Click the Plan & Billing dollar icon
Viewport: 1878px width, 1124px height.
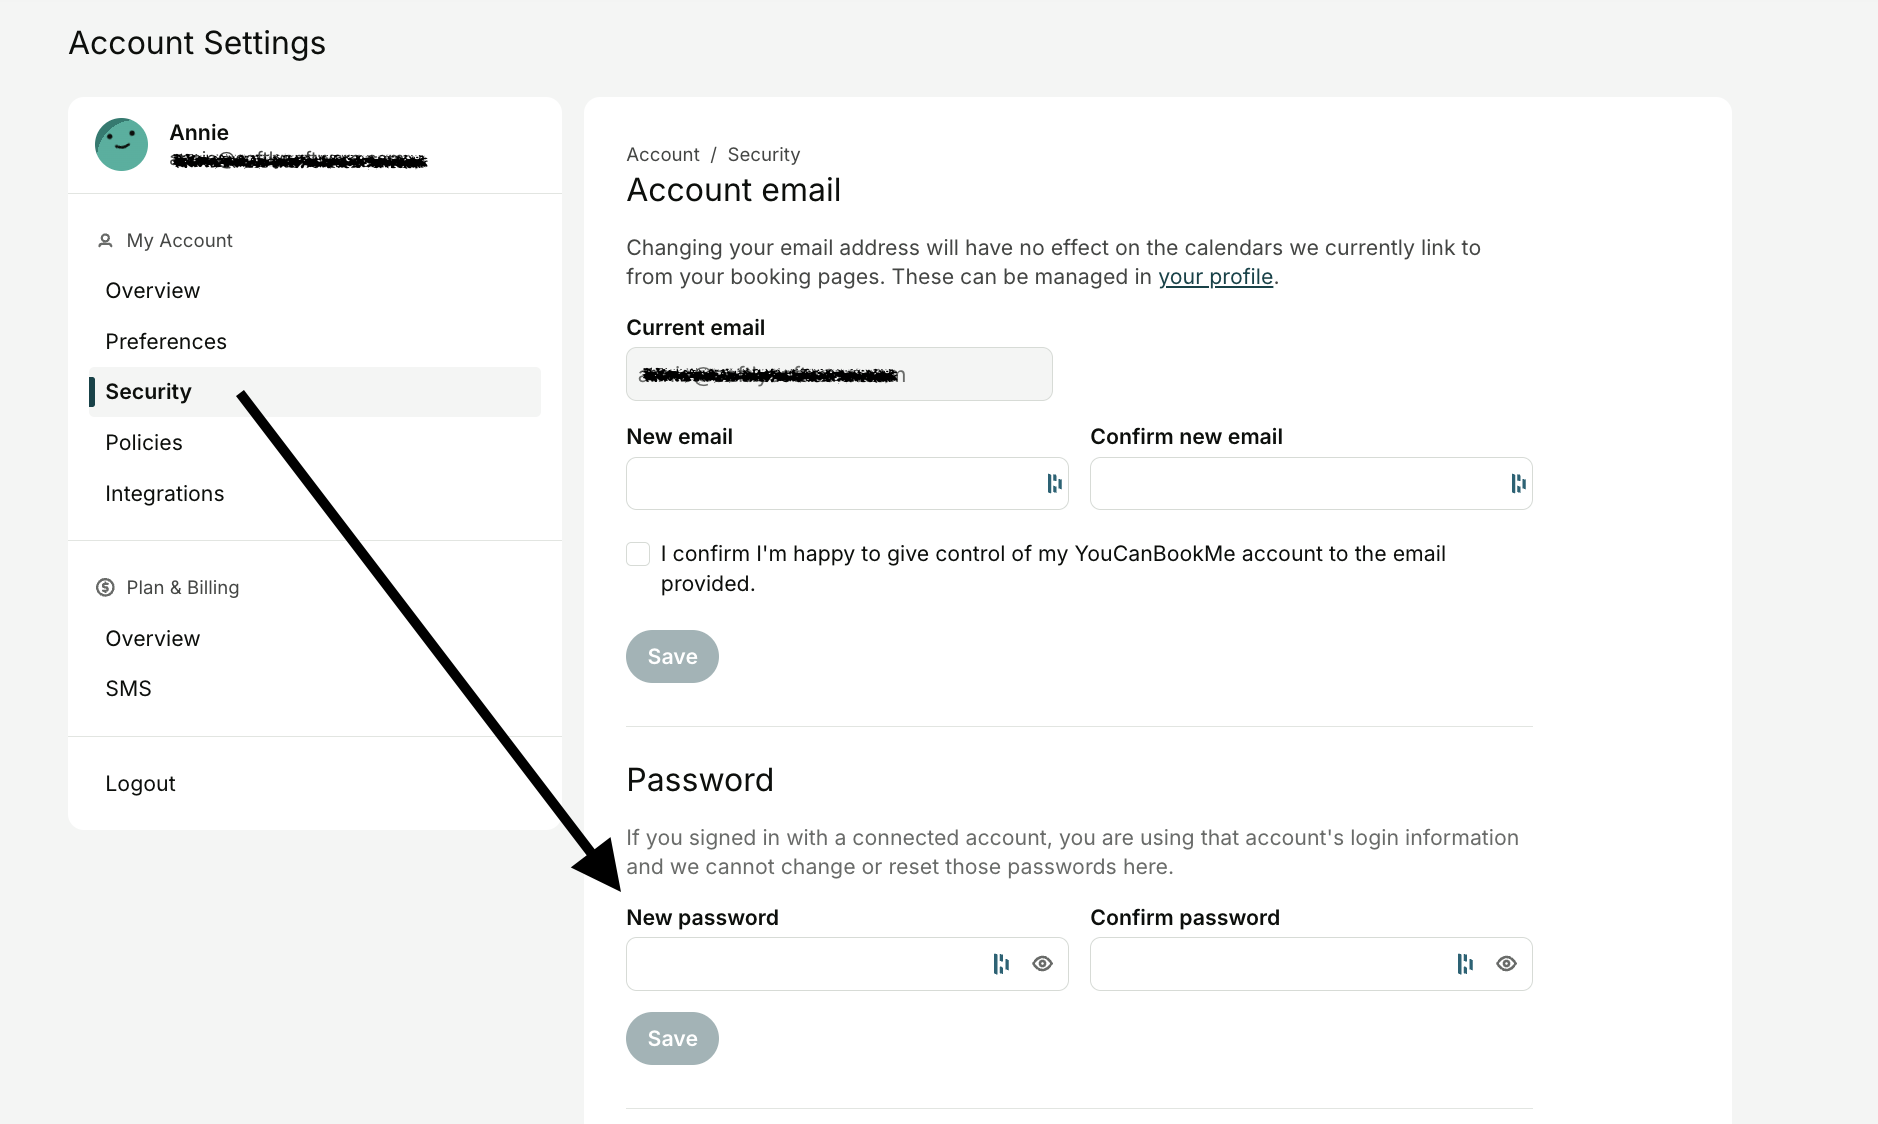click(105, 587)
